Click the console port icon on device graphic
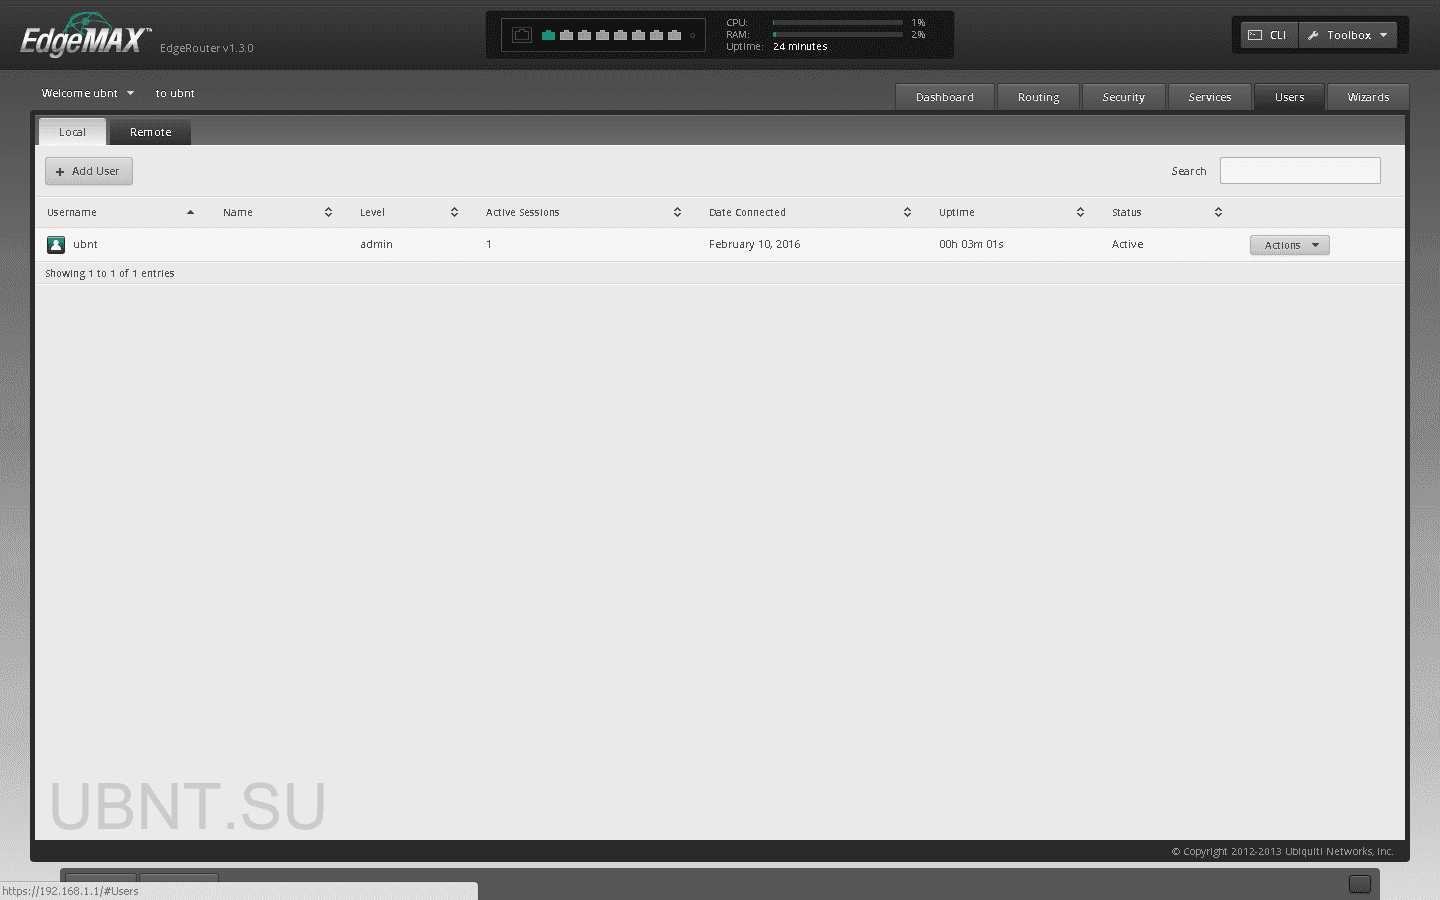Image resolution: width=1440 pixels, height=900 pixels. [521, 35]
